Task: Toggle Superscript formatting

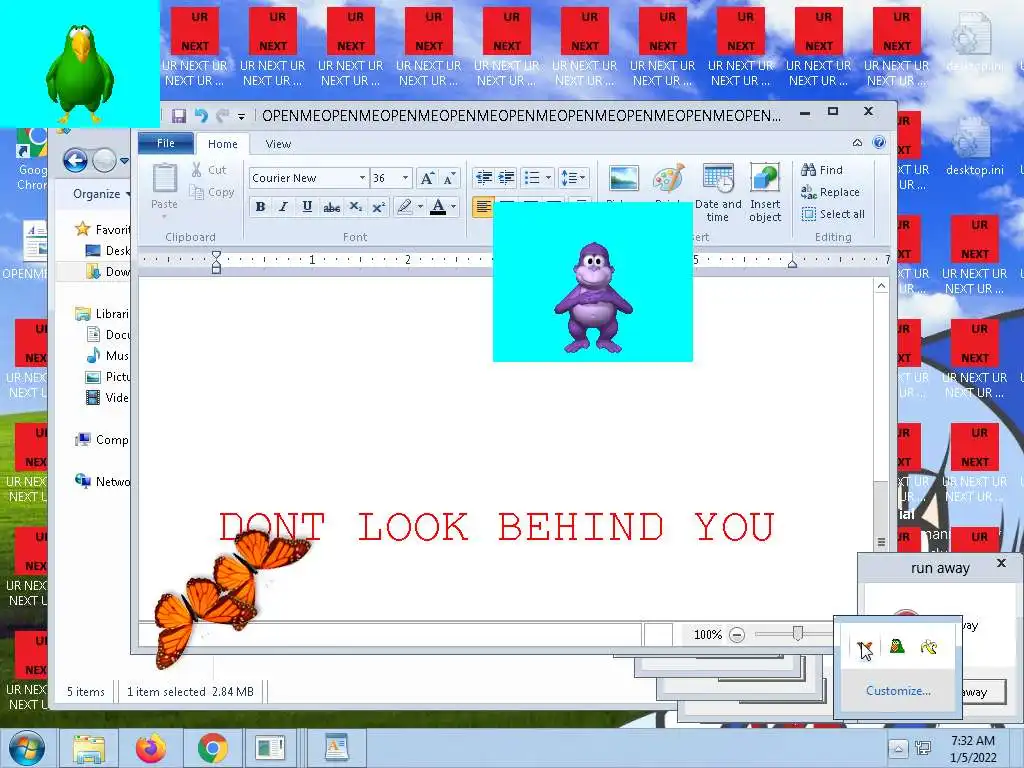Action: (x=379, y=207)
